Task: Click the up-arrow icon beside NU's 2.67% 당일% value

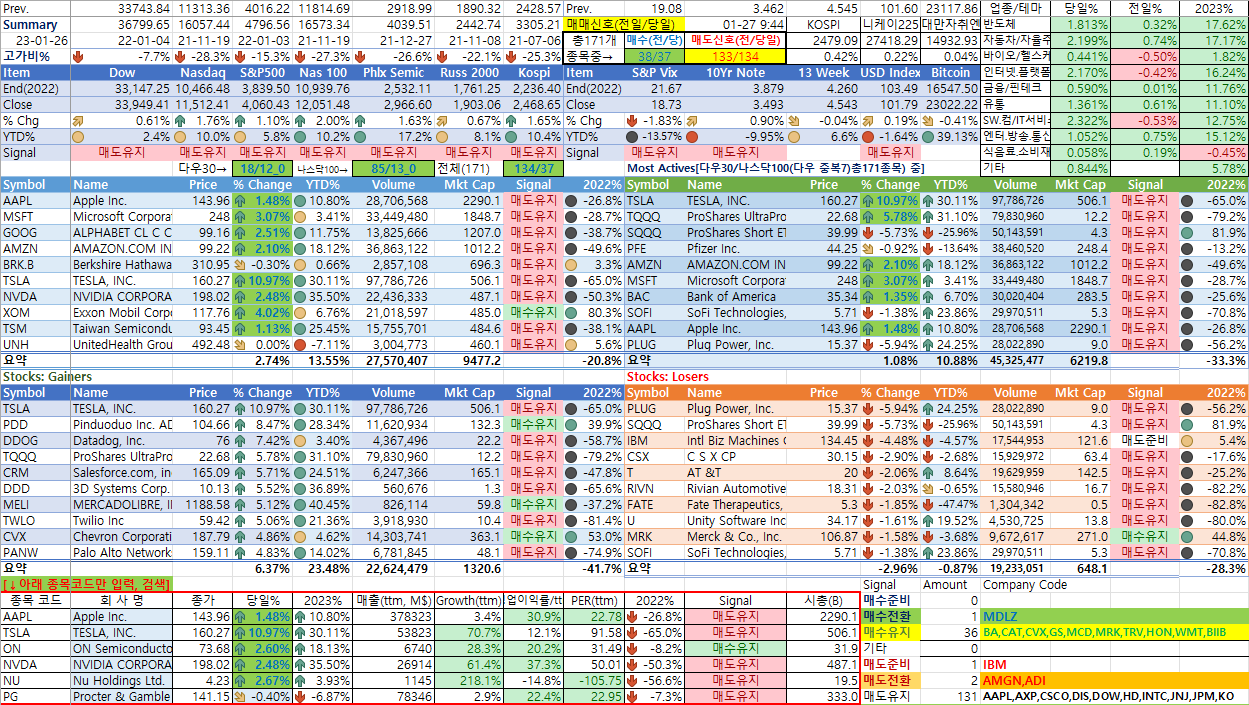Action: 240,681
